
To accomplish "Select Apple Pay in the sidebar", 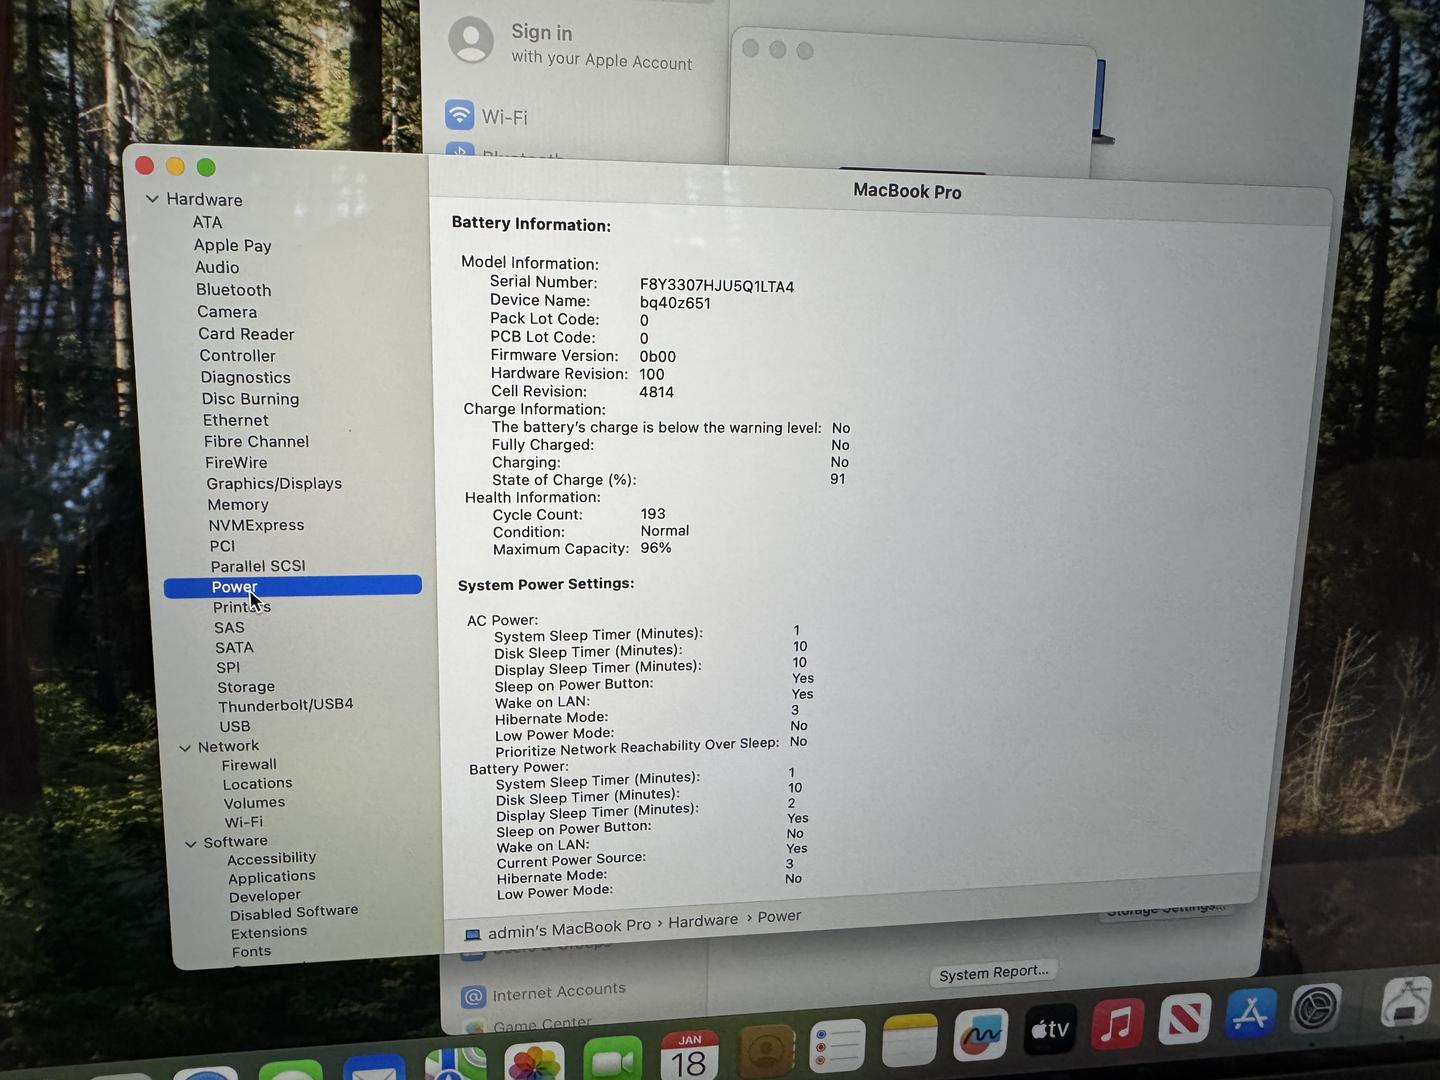I will click(233, 245).
